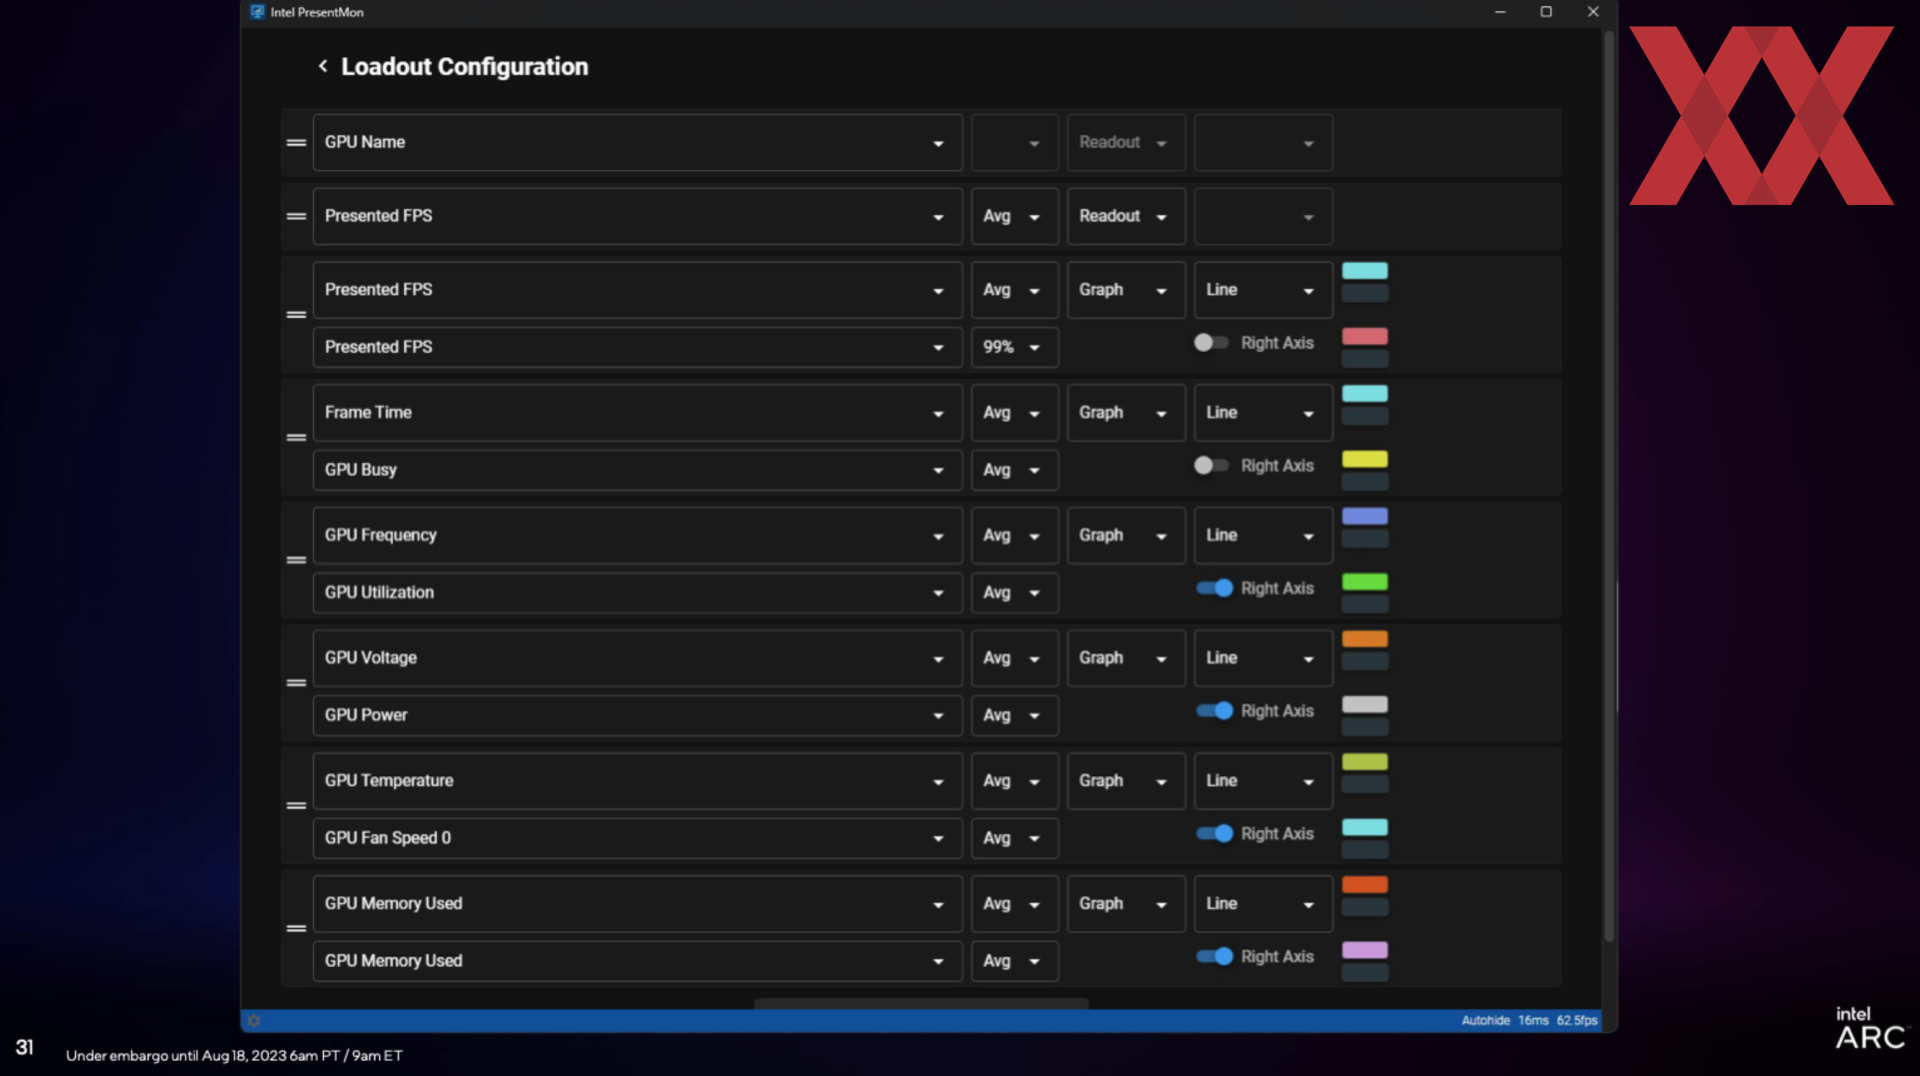Open the GPU Name metric dropdown

click(x=637, y=143)
